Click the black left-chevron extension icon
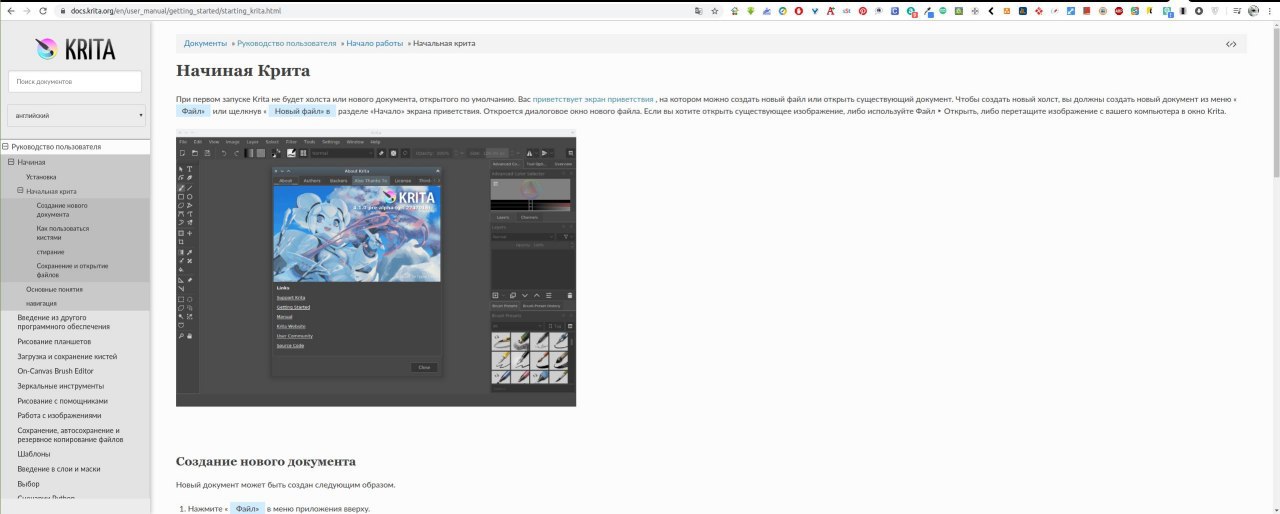 pos(990,10)
